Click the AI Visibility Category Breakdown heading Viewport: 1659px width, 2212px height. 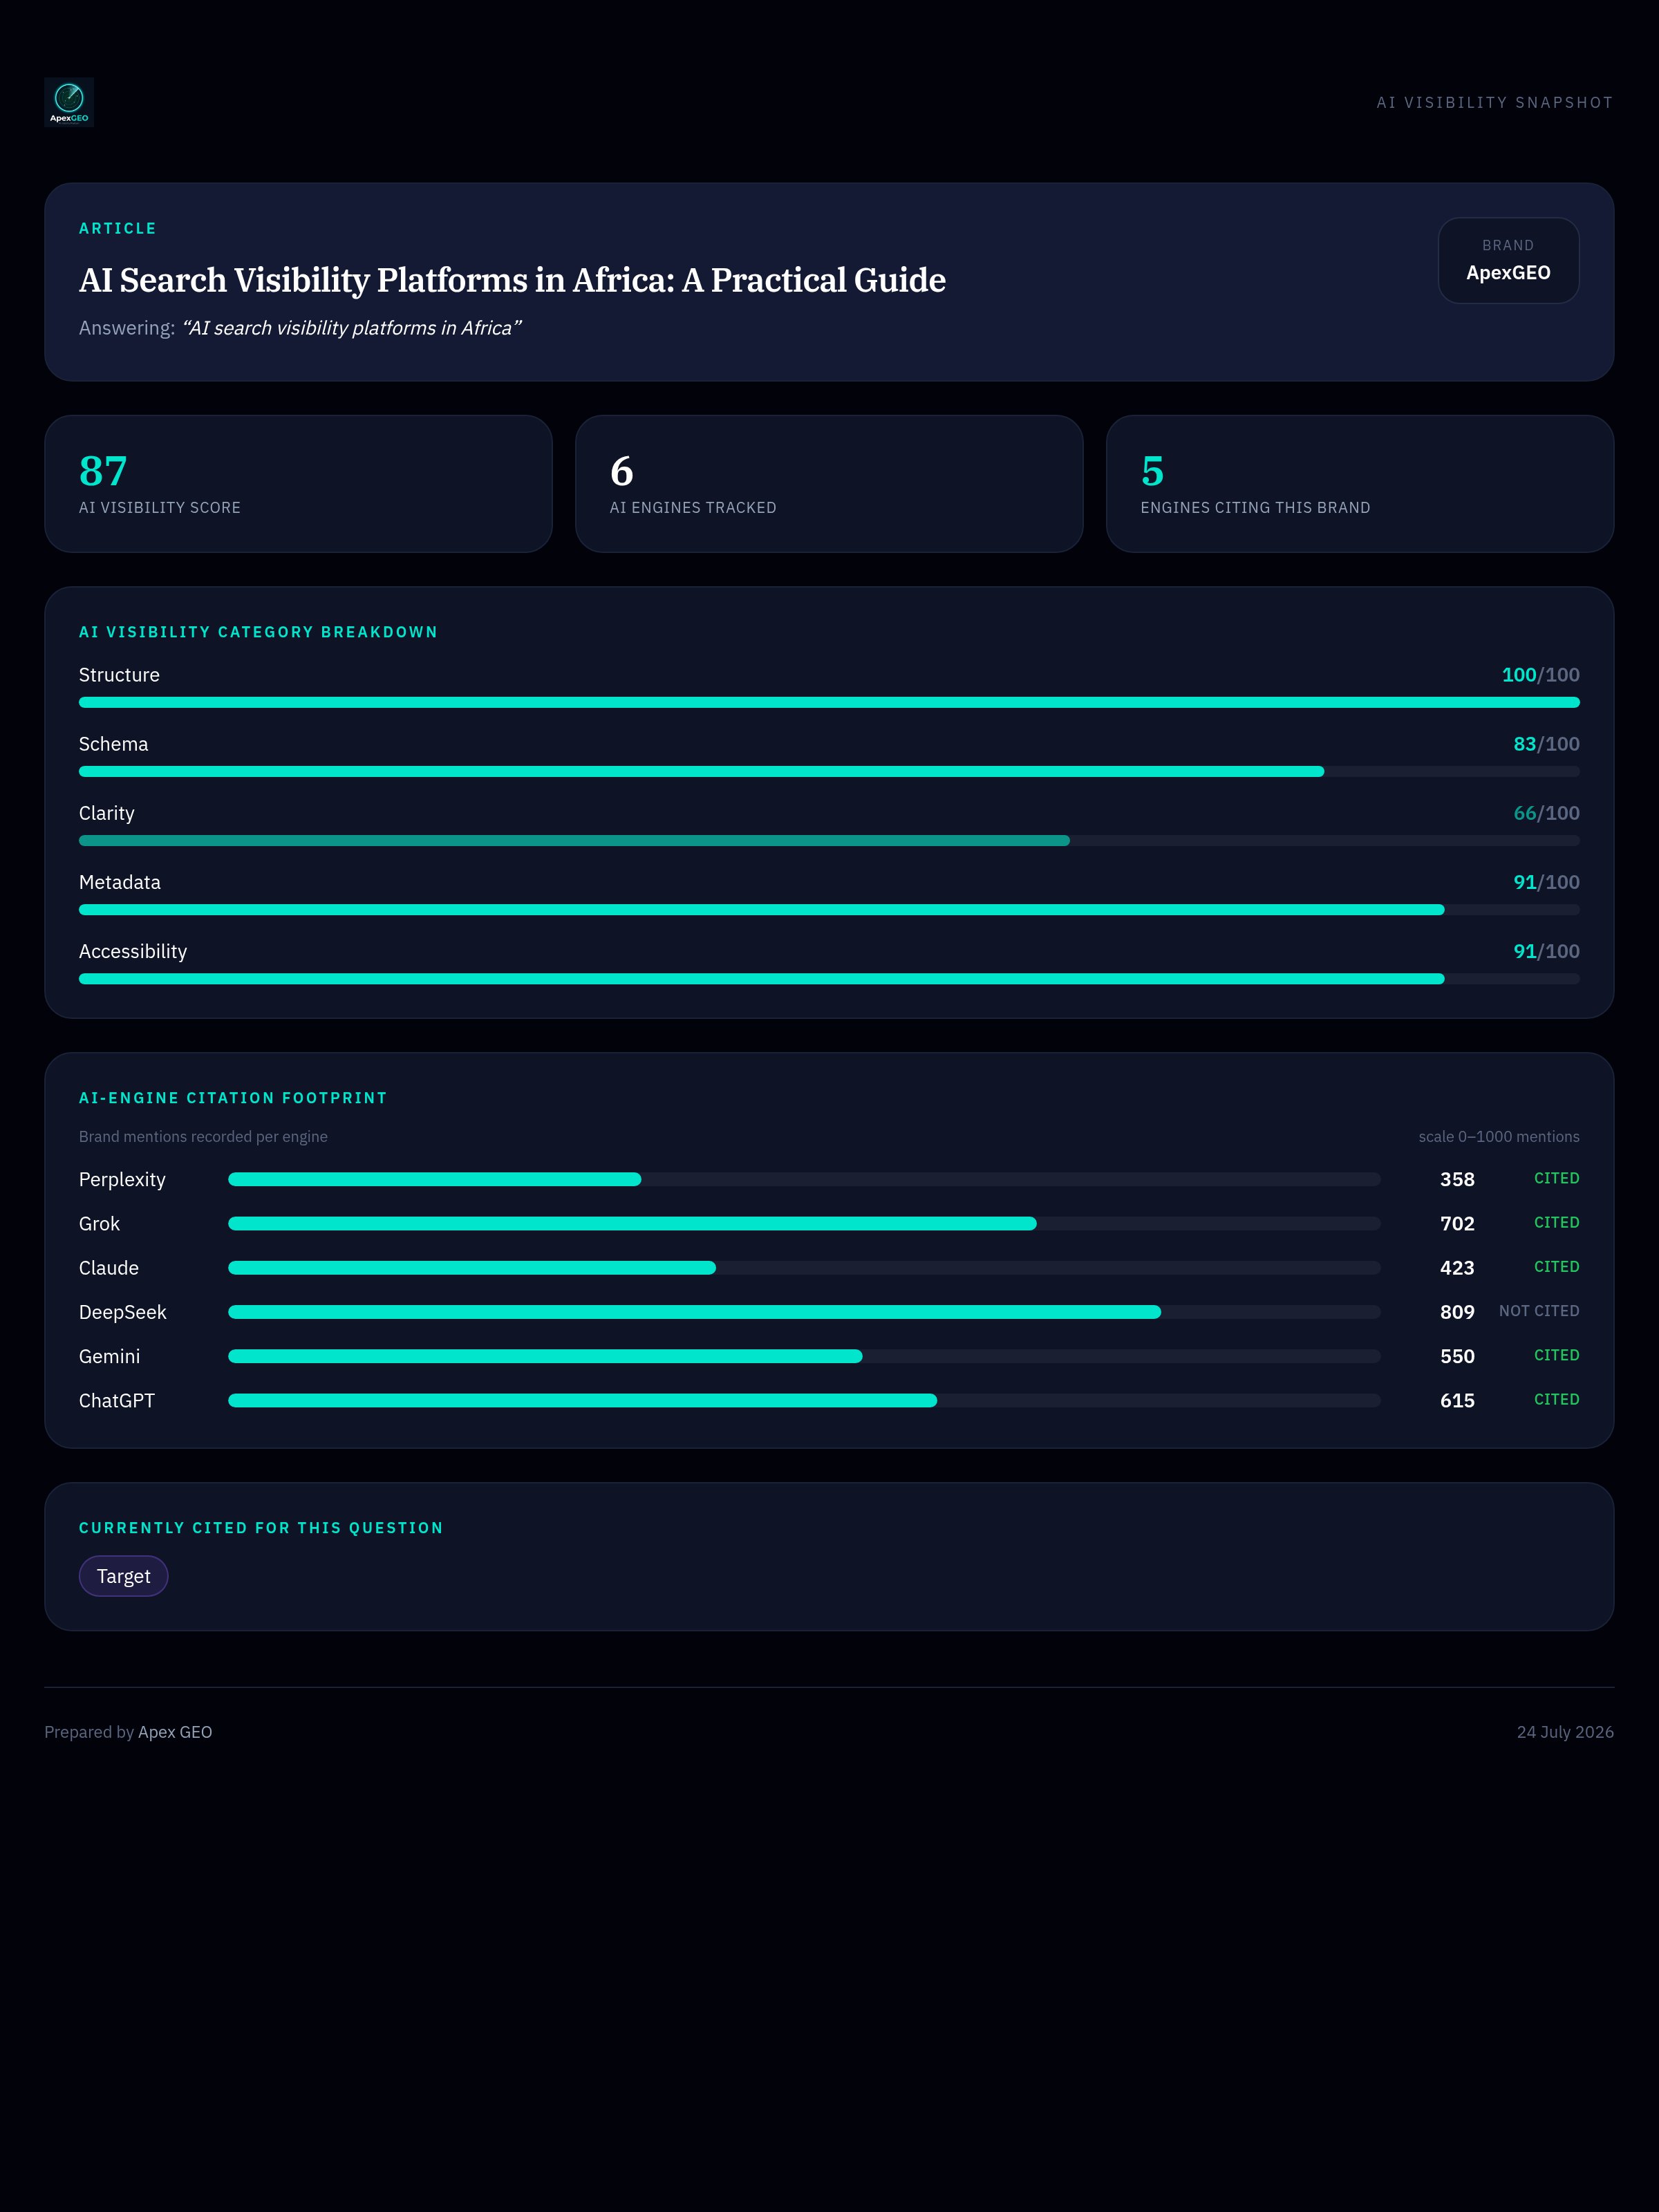pyautogui.click(x=258, y=632)
